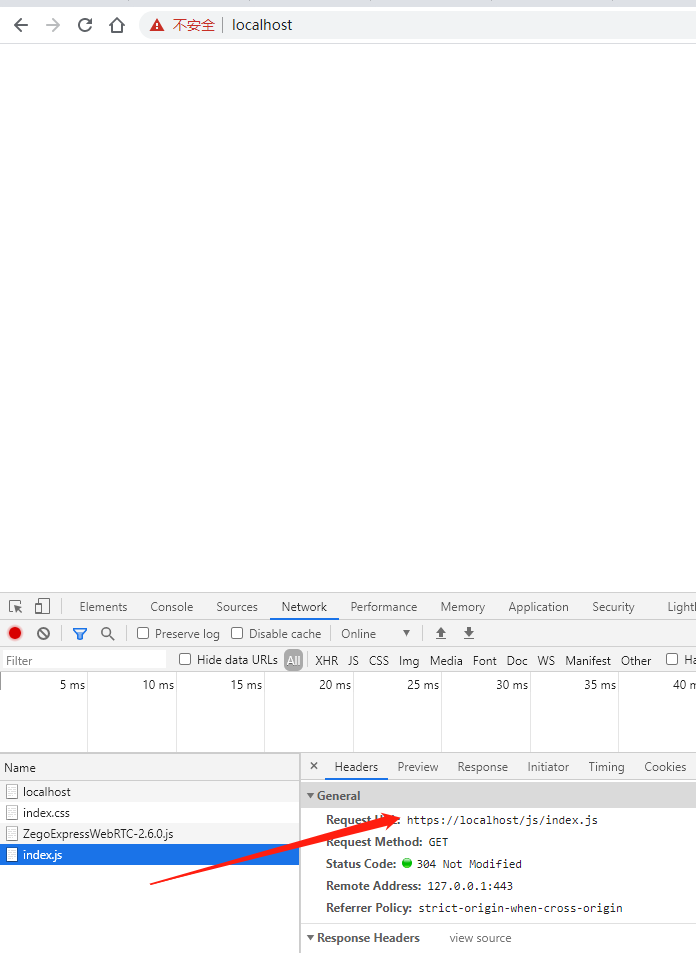Click the Name column header
696x953 pixels.
150,768
